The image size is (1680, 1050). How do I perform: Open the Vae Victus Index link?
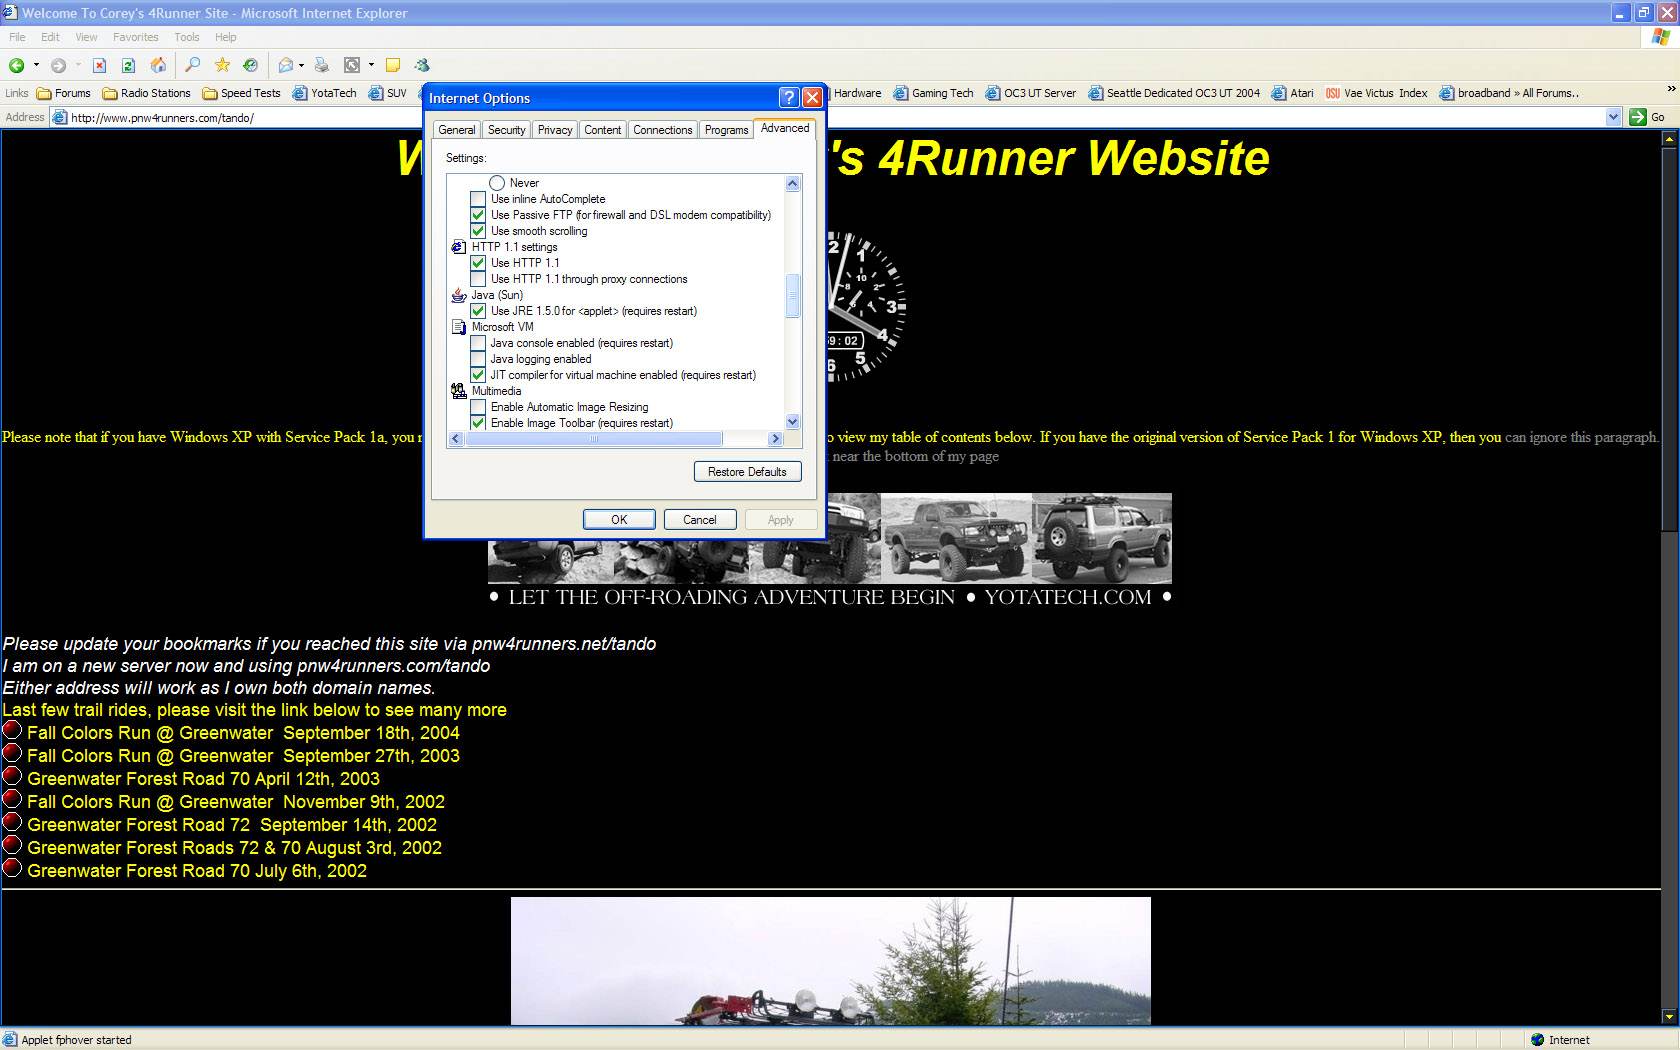tap(1376, 93)
